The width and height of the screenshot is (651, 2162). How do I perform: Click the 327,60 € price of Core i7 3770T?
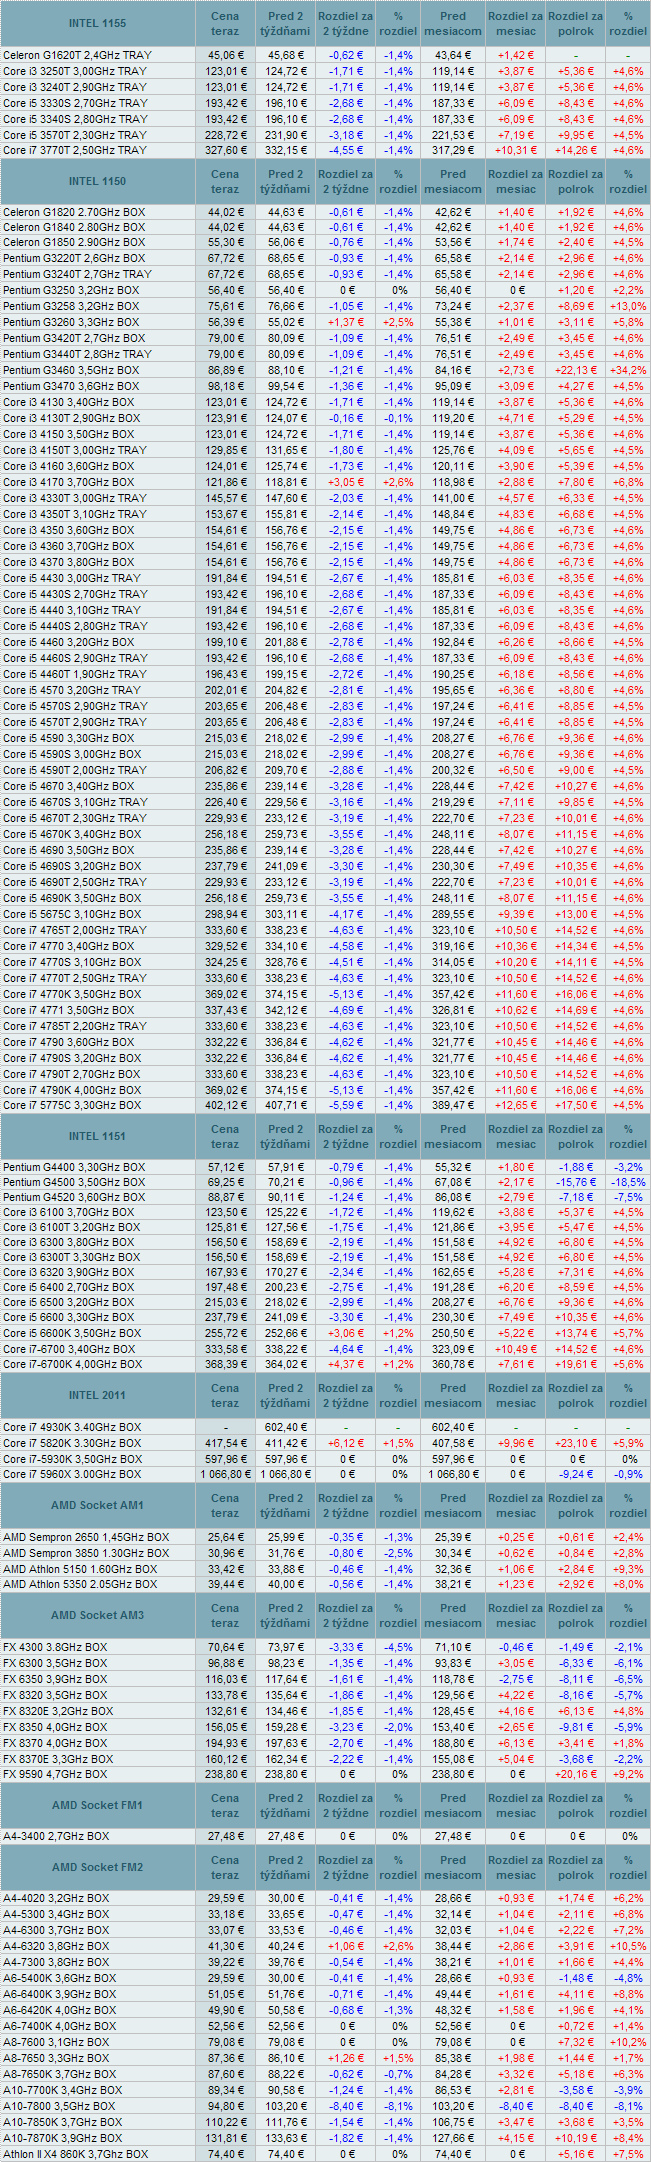pyautogui.click(x=225, y=150)
